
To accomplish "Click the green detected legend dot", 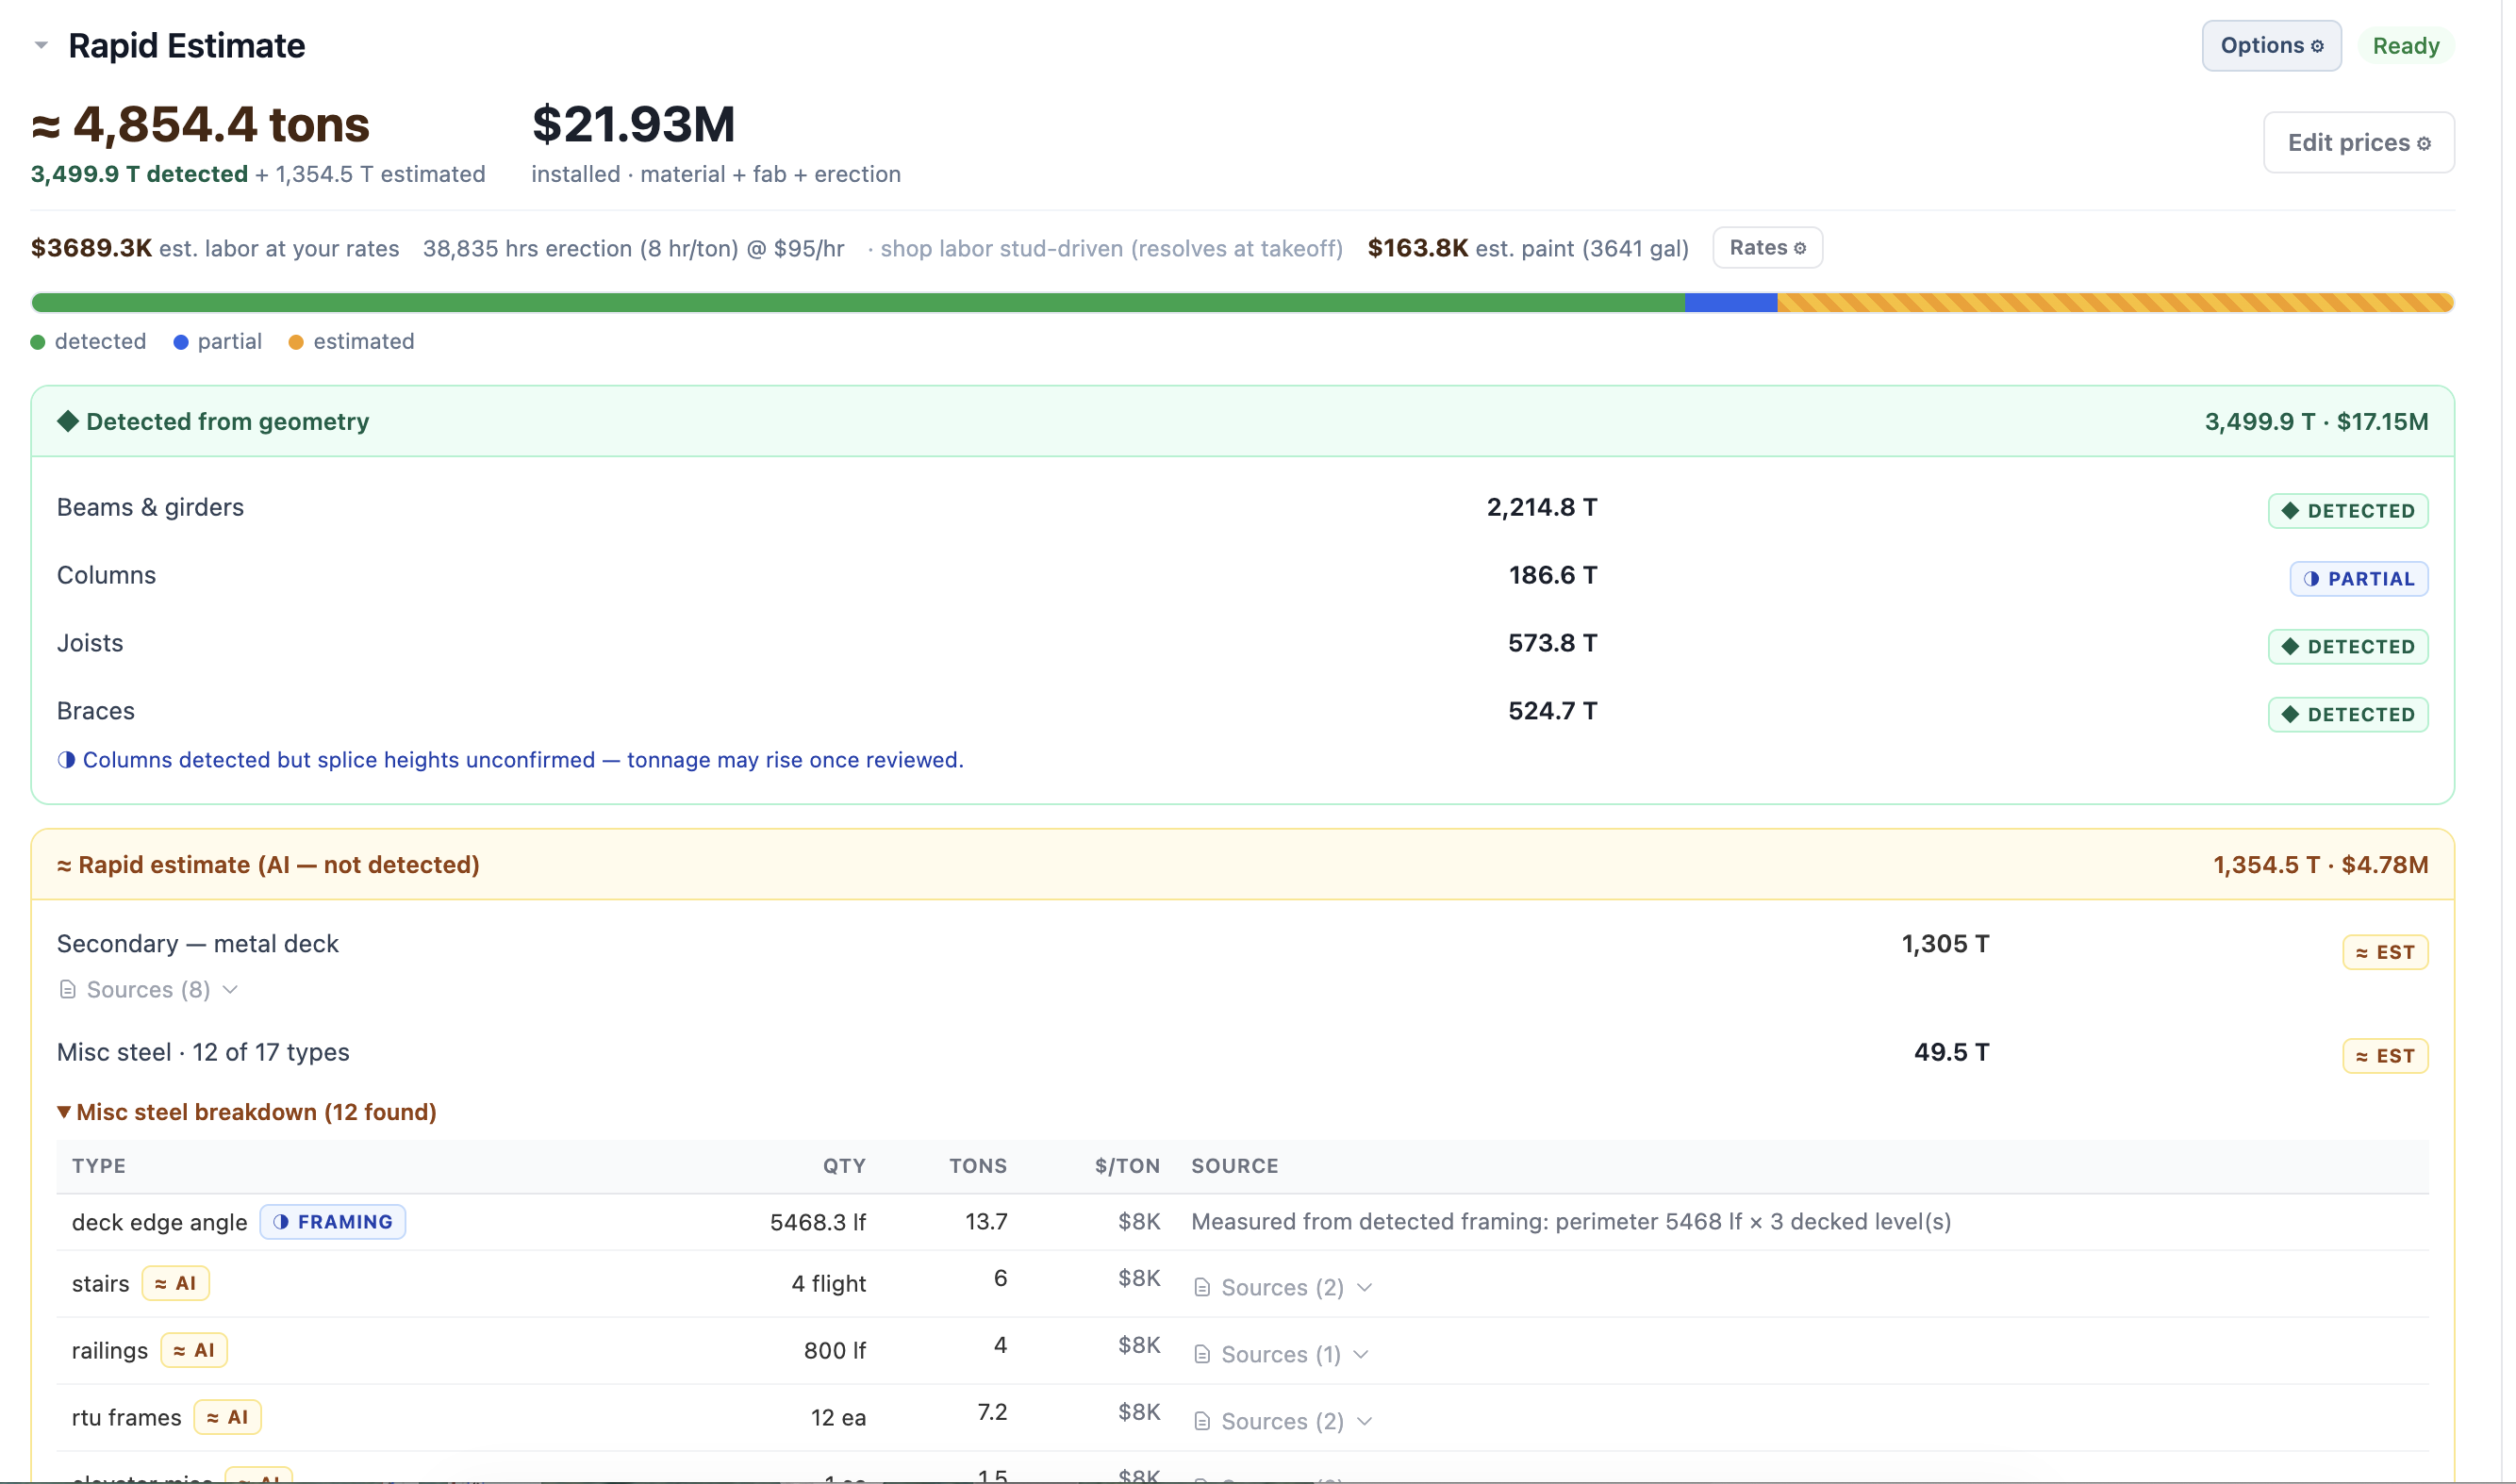I will click(38, 342).
